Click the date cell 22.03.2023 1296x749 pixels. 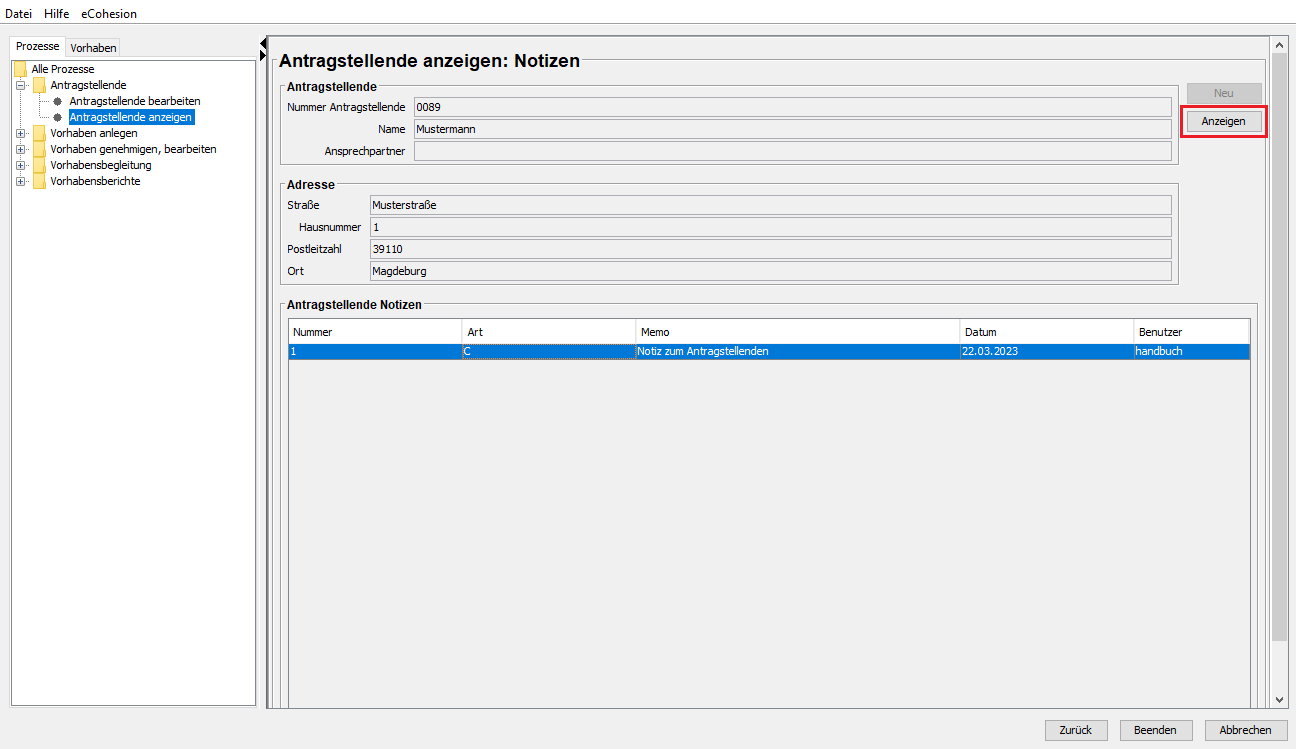(x=1047, y=352)
